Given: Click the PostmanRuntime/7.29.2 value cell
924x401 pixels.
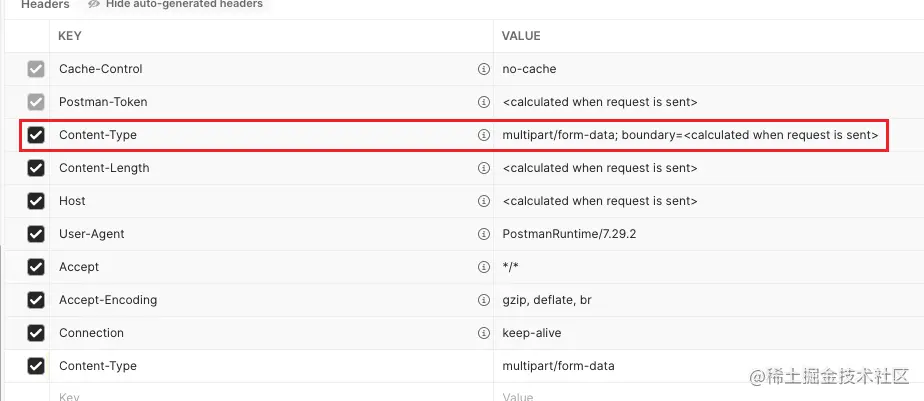Looking at the screenshot, I should 708,234.
